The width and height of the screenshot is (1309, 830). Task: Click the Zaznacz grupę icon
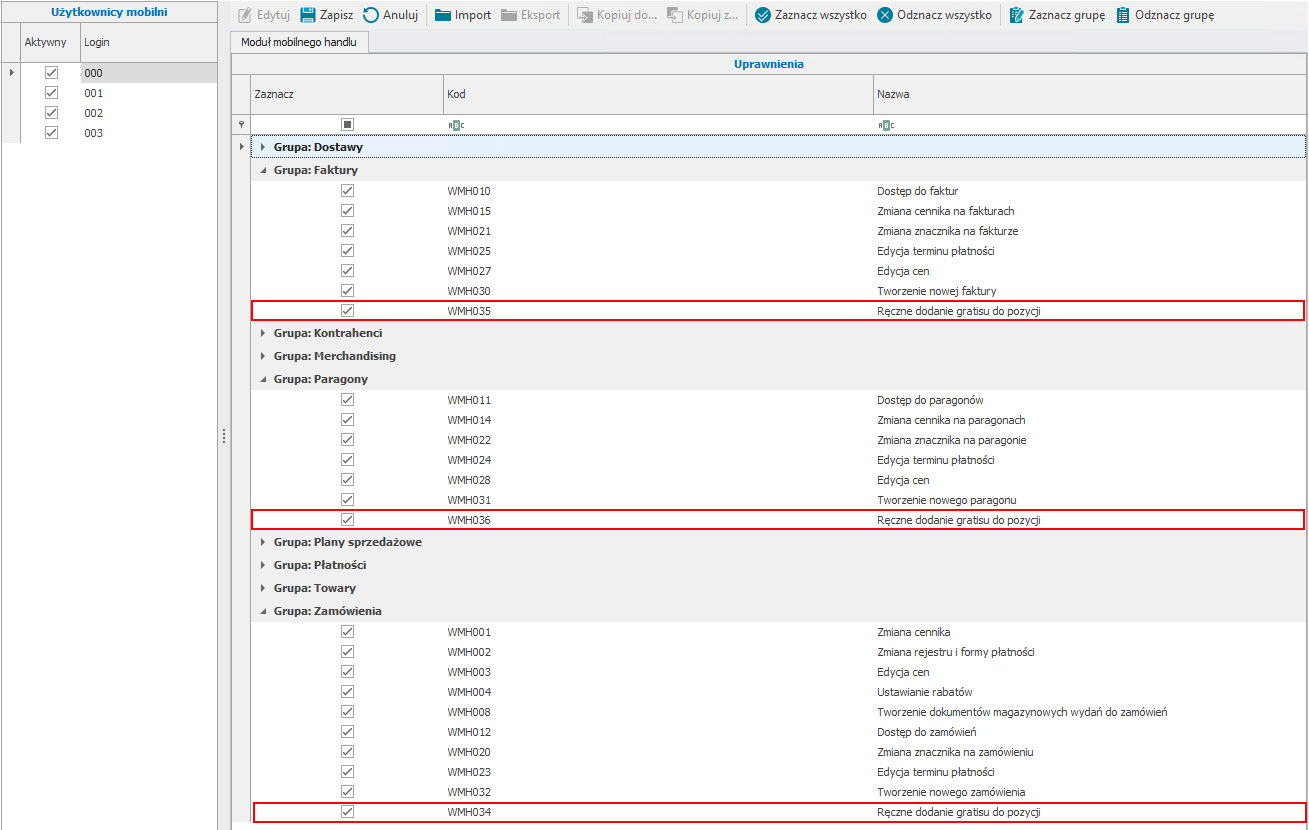coord(1017,15)
